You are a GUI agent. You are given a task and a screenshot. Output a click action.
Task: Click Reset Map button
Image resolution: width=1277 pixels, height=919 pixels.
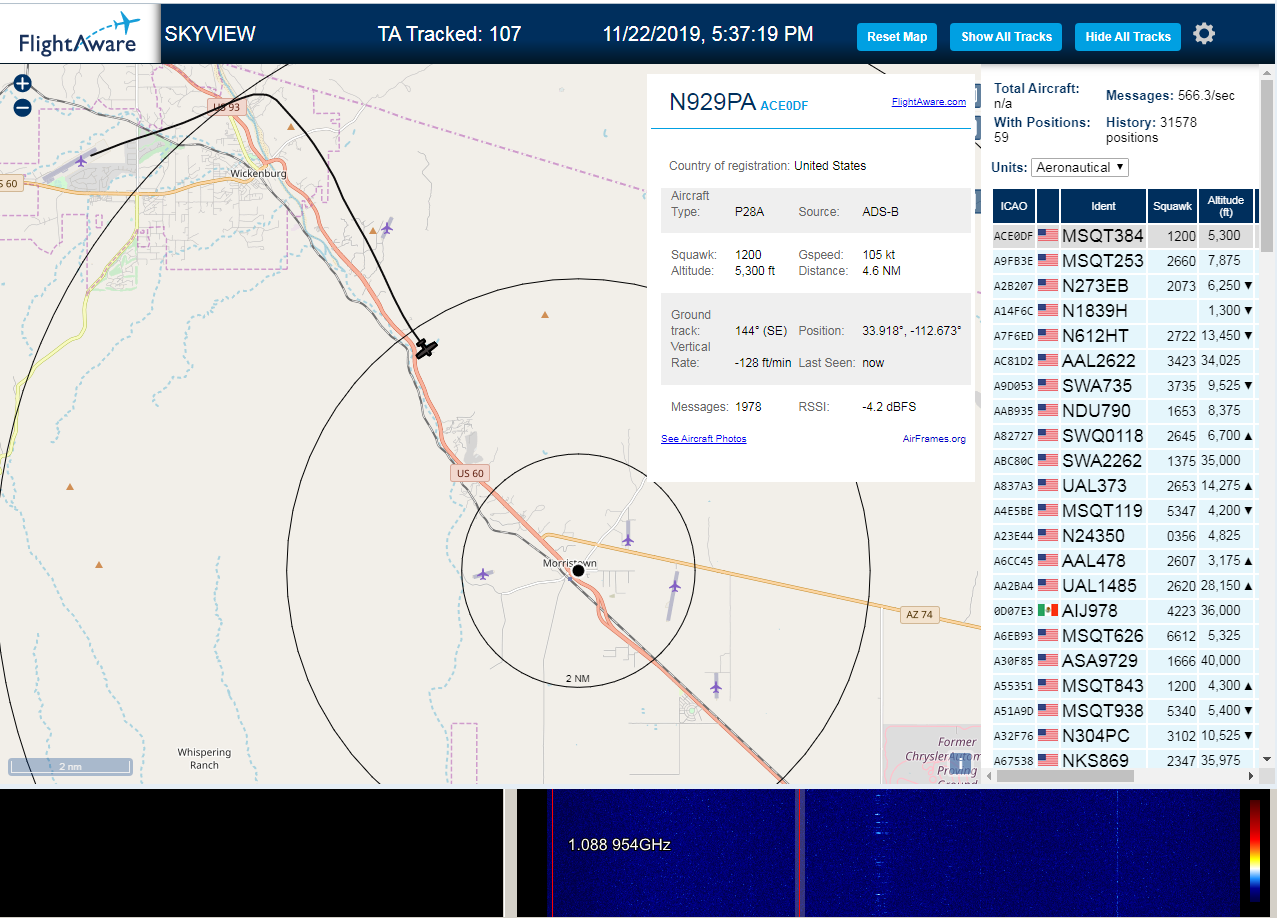(x=897, y=37)
